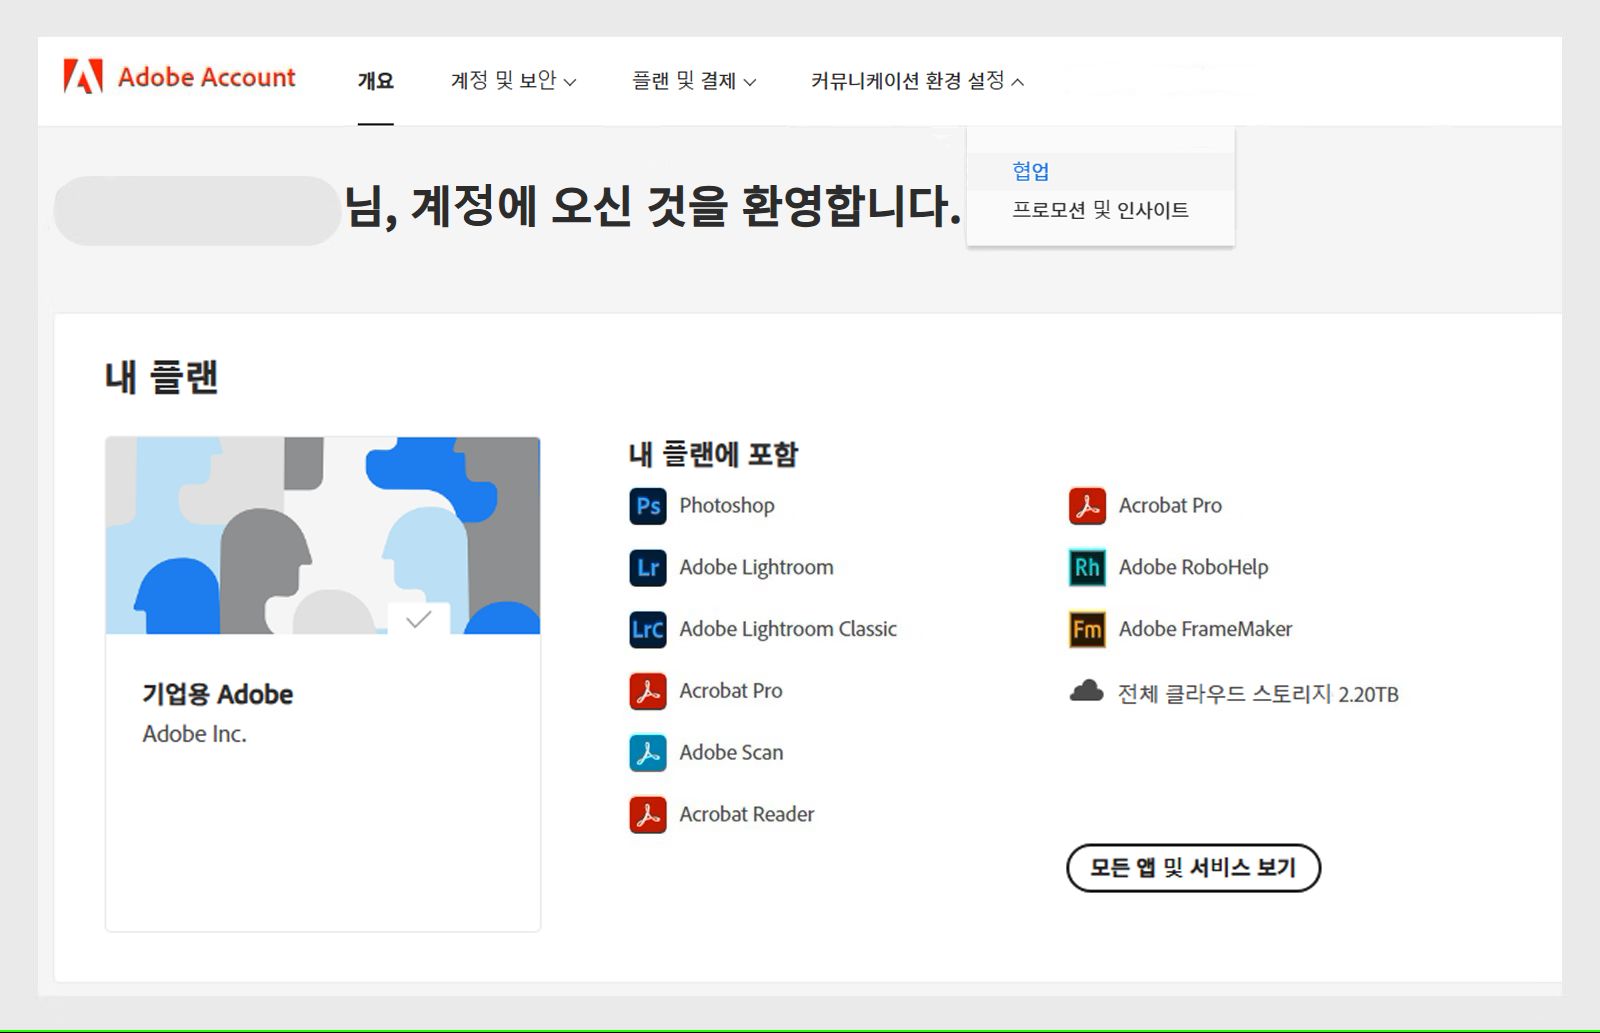Click the 내 플랜에 포함 heading
The height and width of the screenshot is (1033, 1600).
point(713,455)
